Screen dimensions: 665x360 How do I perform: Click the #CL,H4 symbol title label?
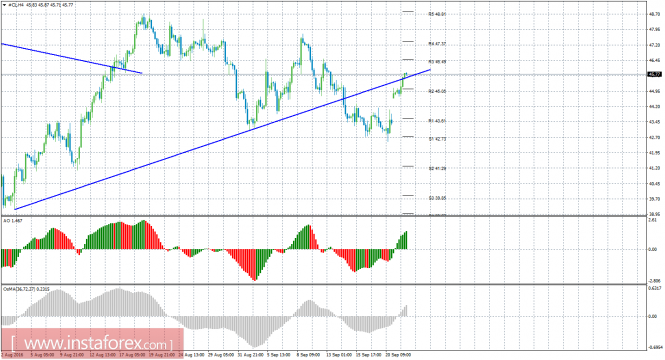(x=15, y=5)
